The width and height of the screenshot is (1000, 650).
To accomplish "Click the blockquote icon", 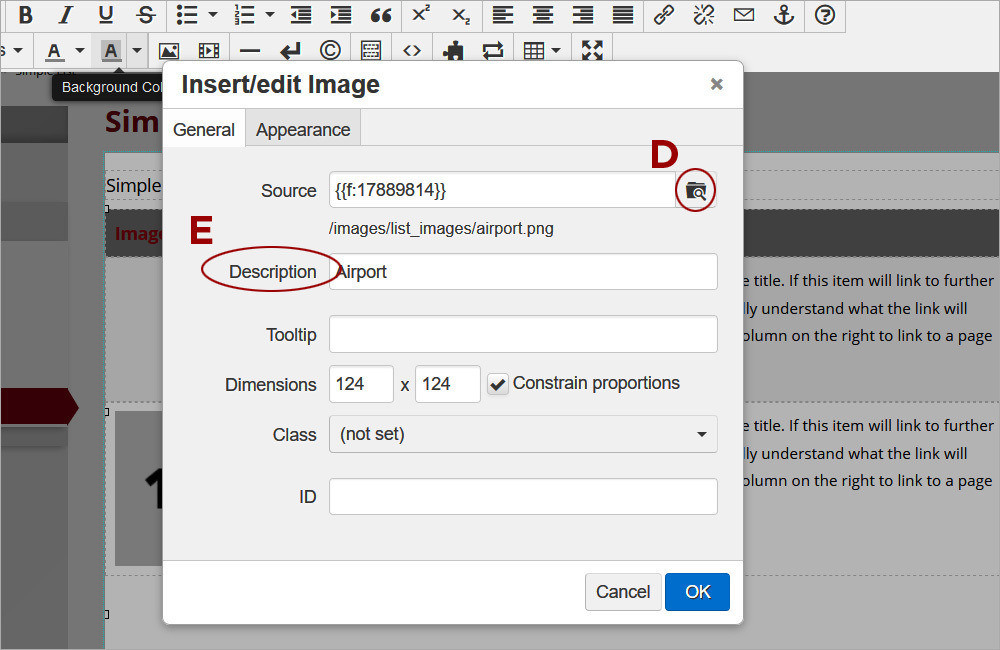I will coord(380,15).
